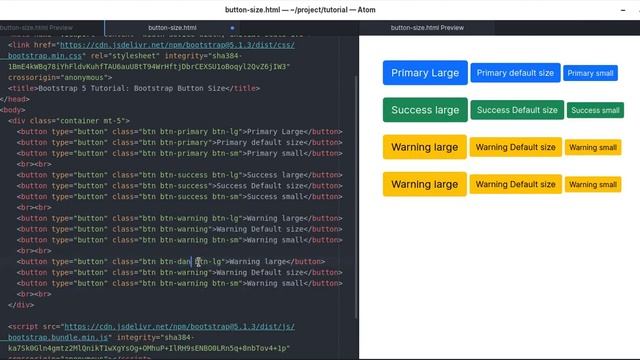
Task: Click the crossorigin="anonymous" attribute line
Action: point(60,78)
